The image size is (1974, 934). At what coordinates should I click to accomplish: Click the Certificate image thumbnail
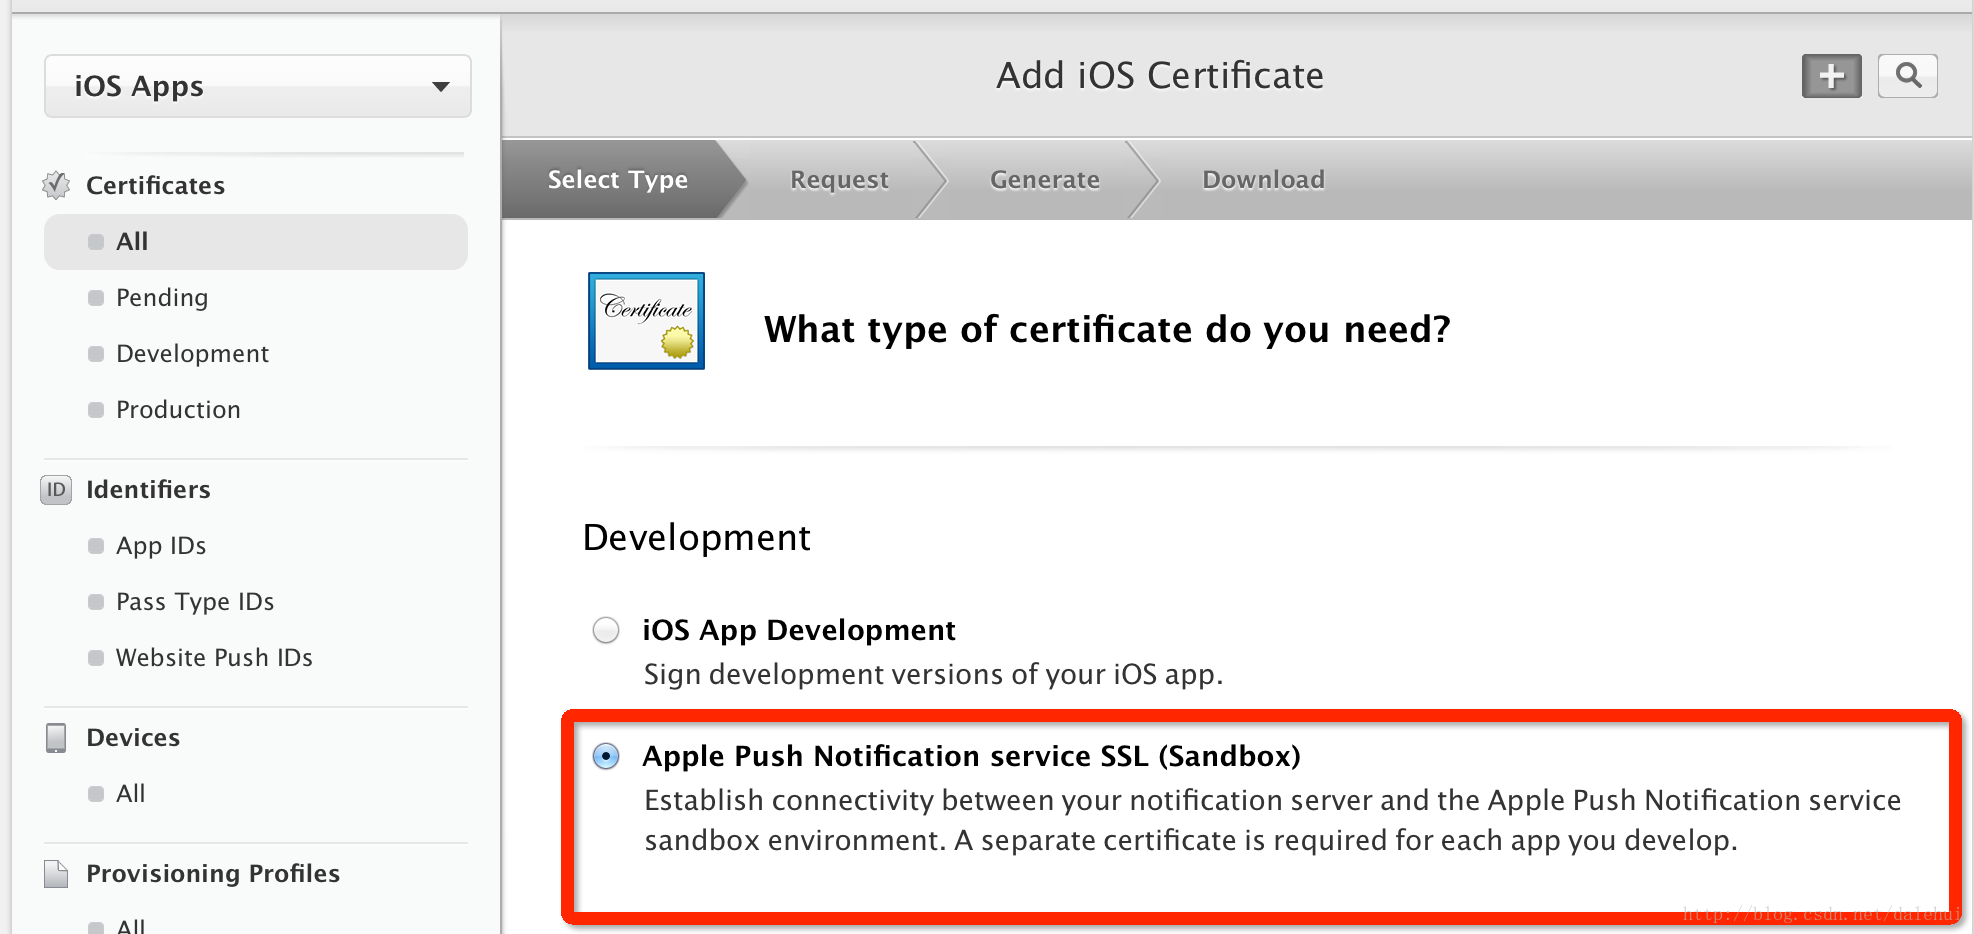(x=646, y=321)
